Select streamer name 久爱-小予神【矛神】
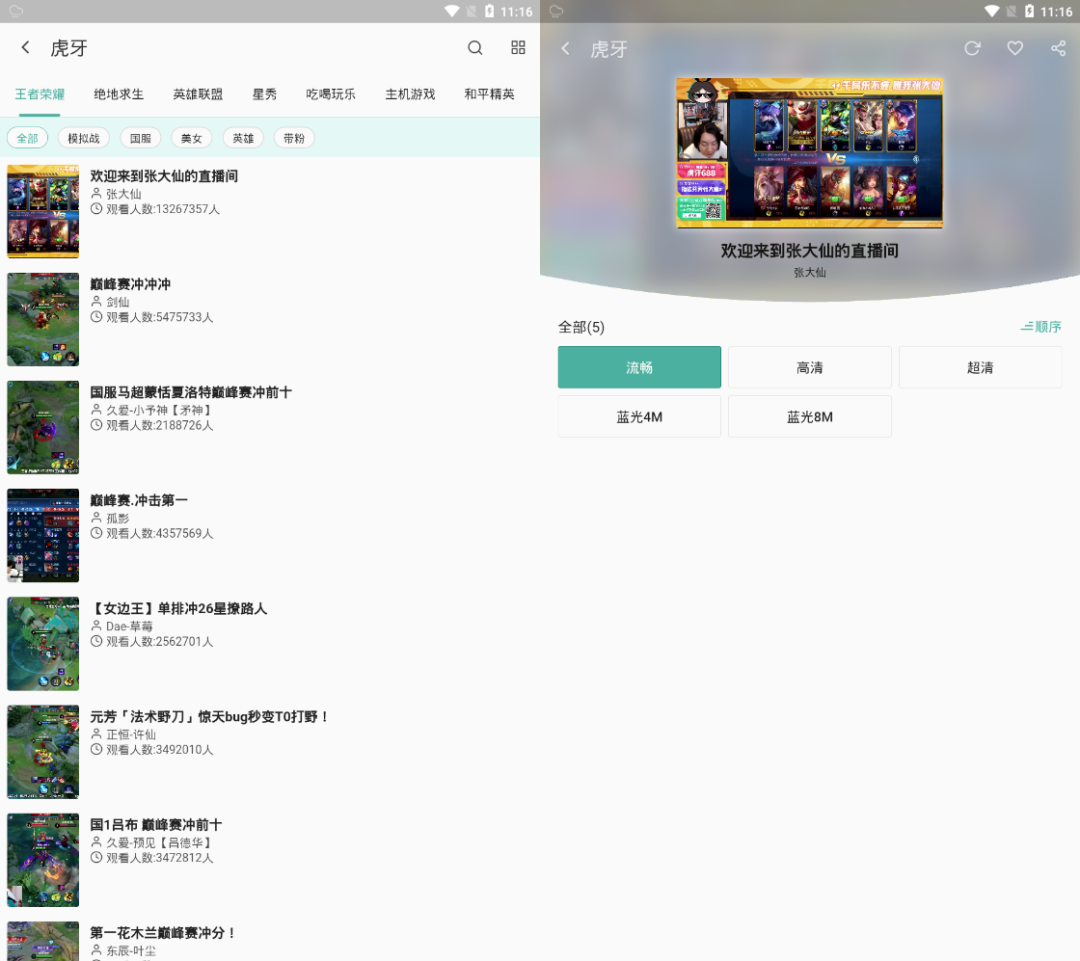Image resolution: width=1080 pixels, height=961 pixels. coord(158,410)
